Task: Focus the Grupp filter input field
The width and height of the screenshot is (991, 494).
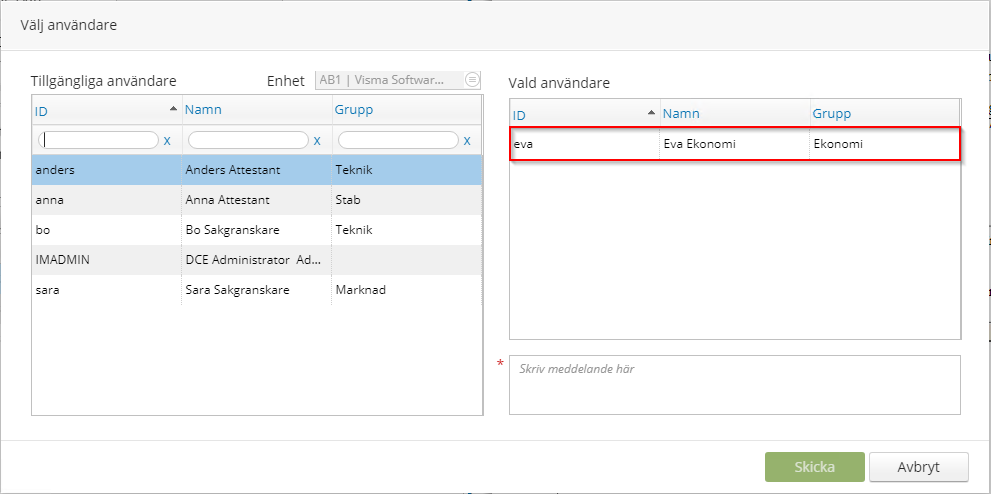Action: click(x=398, y=140)
